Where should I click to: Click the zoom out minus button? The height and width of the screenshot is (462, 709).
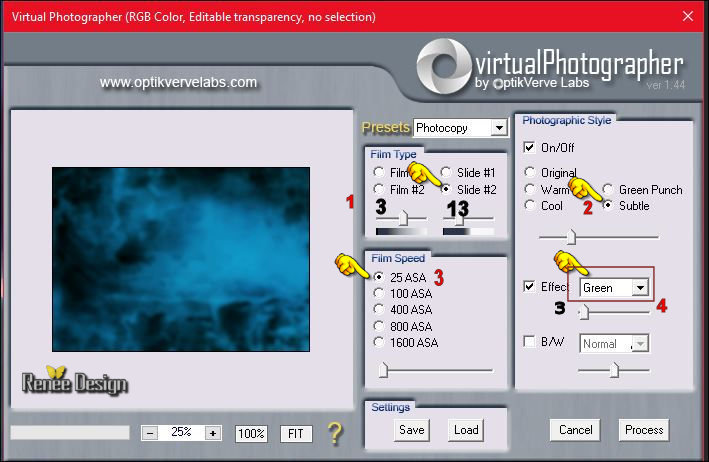point(150,434)
